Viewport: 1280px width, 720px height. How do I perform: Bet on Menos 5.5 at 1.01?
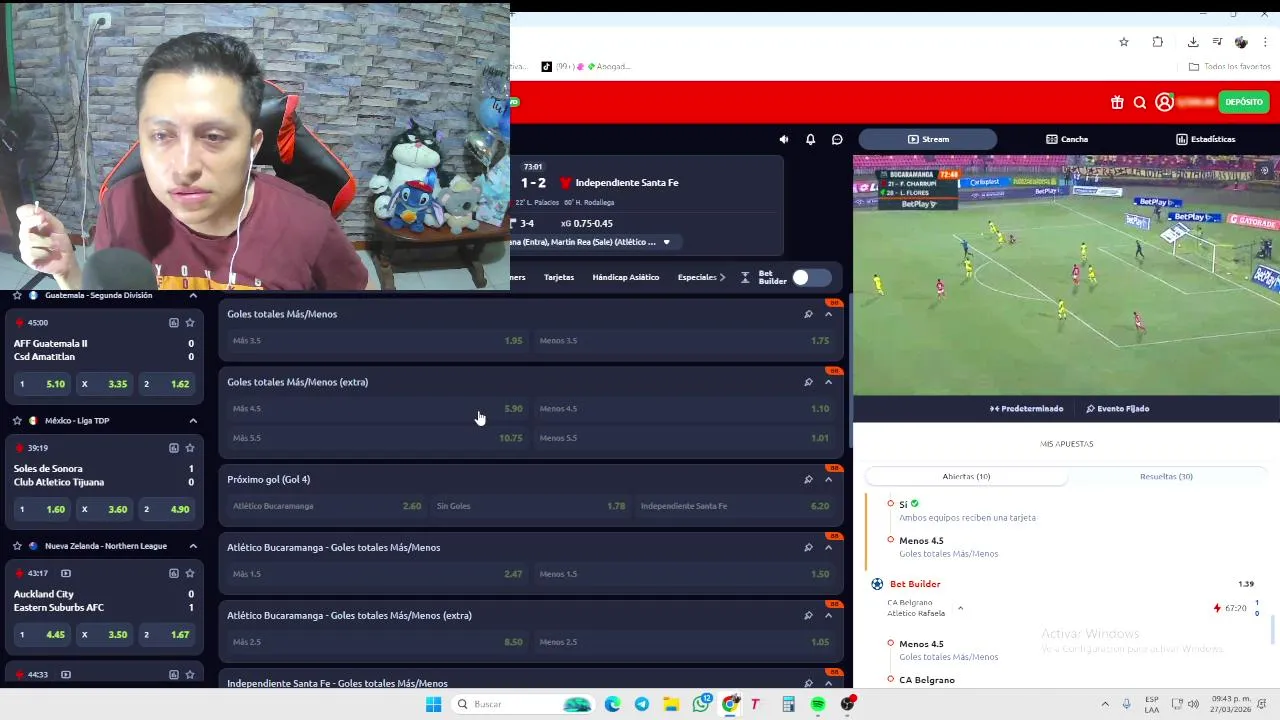tap(684, 438)
